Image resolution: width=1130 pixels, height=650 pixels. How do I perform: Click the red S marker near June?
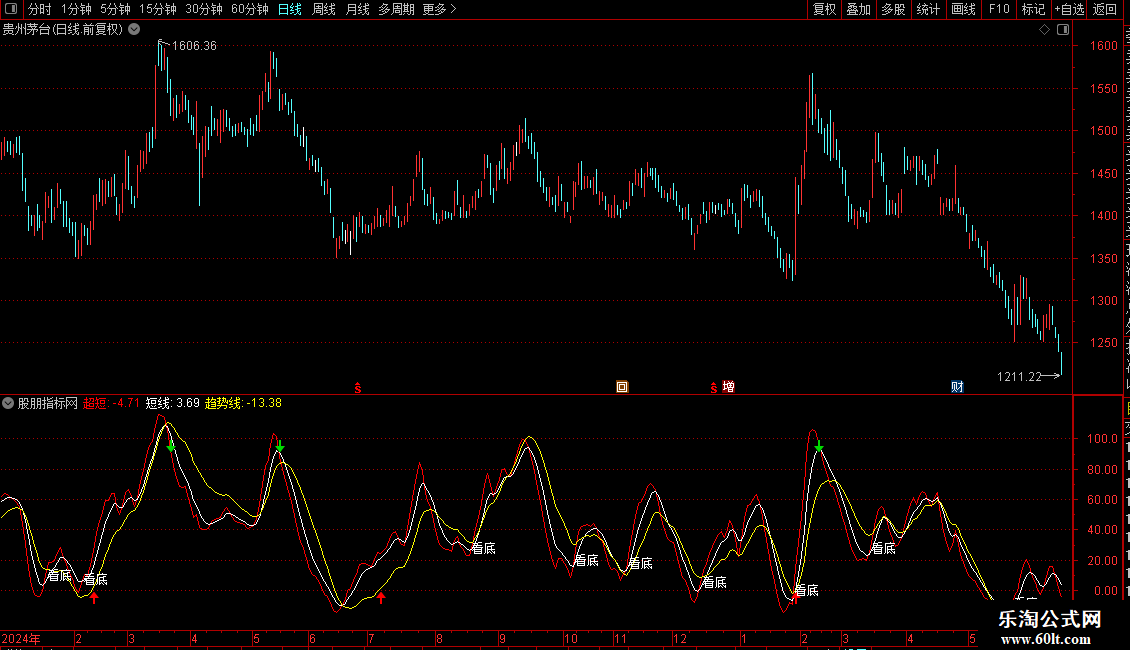pos(357,388)
